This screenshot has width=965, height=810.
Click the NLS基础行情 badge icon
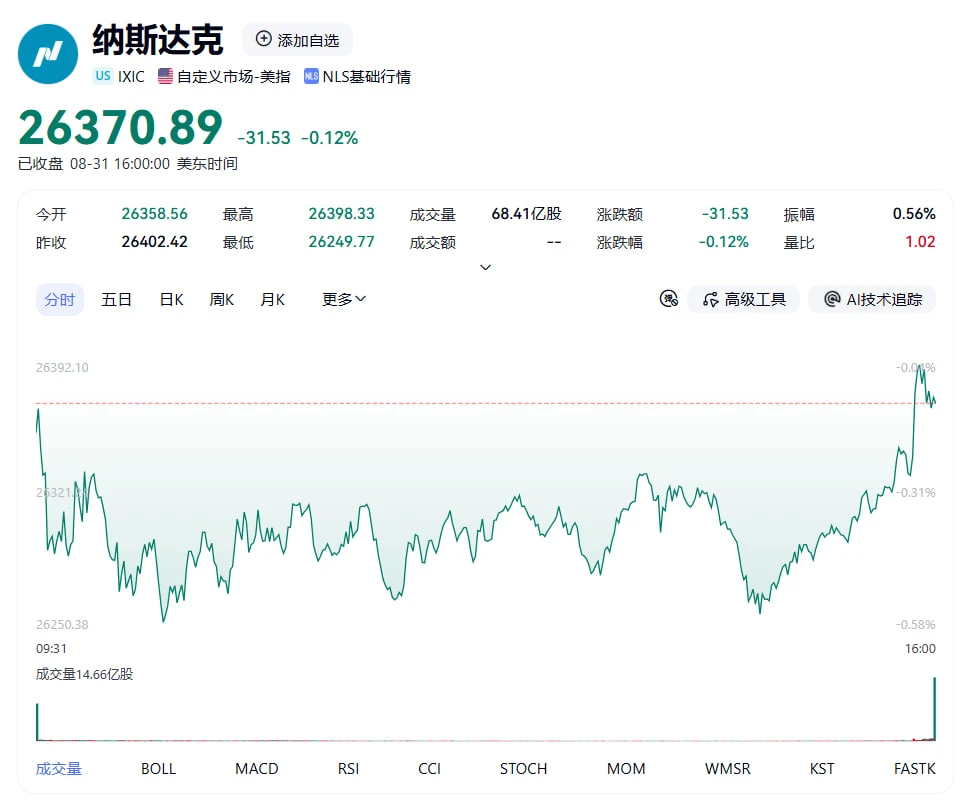coord(311,76)
